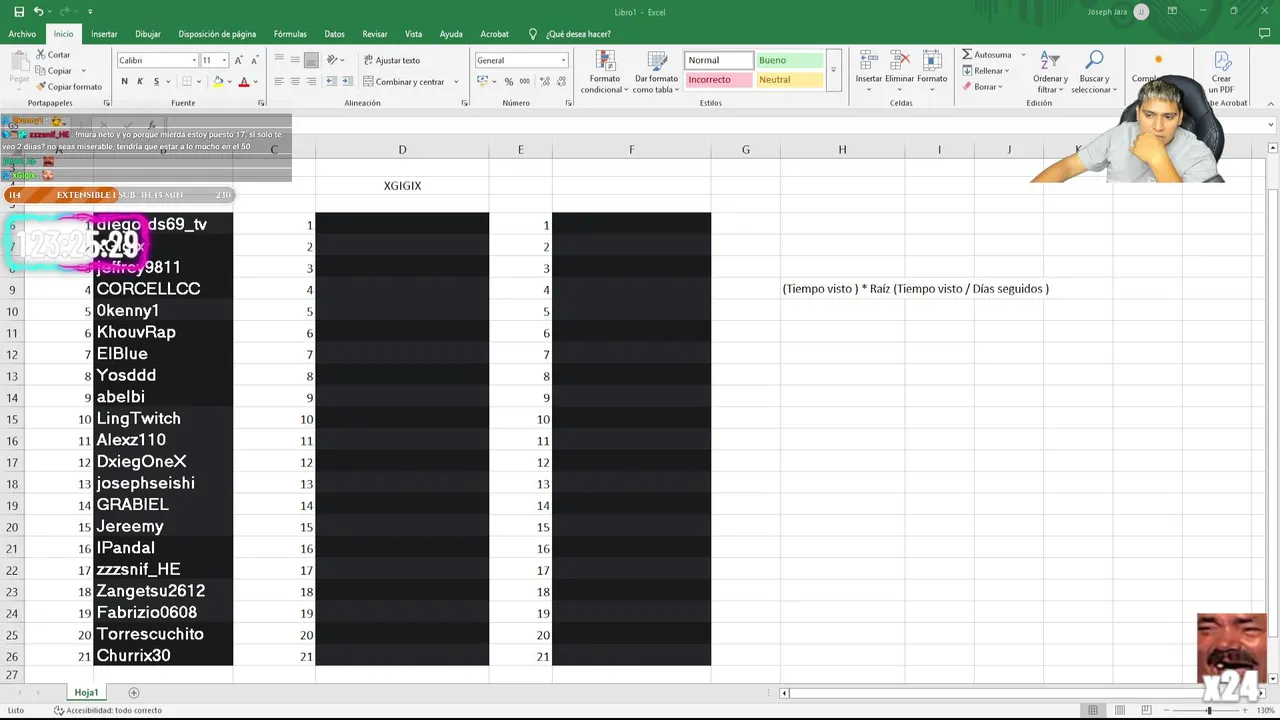Align cell text to the right

click(311, 82)
